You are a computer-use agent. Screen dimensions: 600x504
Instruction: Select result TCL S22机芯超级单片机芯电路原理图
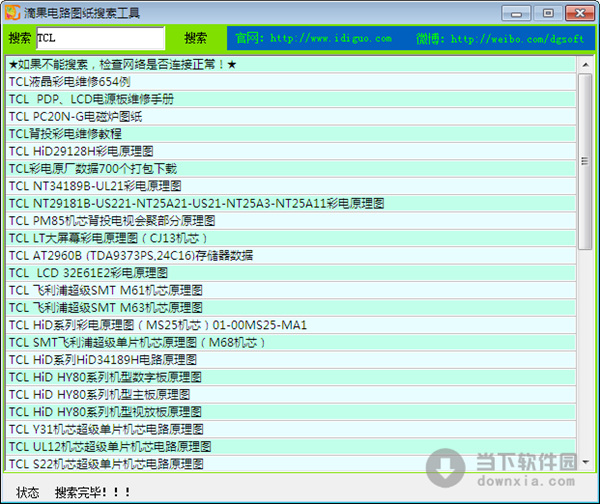coord(291,463)
